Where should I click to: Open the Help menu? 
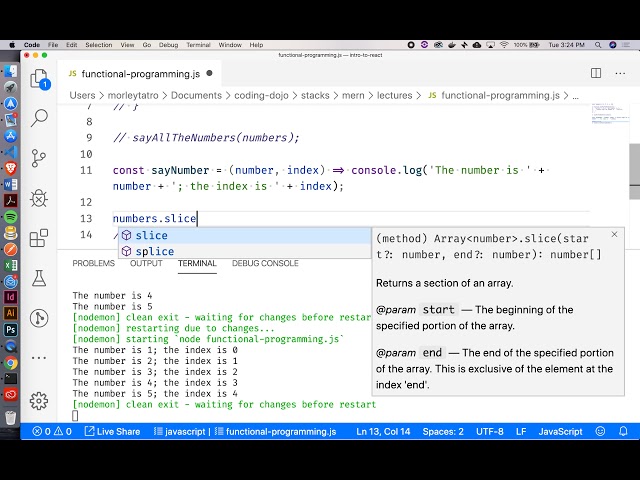[256, 45]
